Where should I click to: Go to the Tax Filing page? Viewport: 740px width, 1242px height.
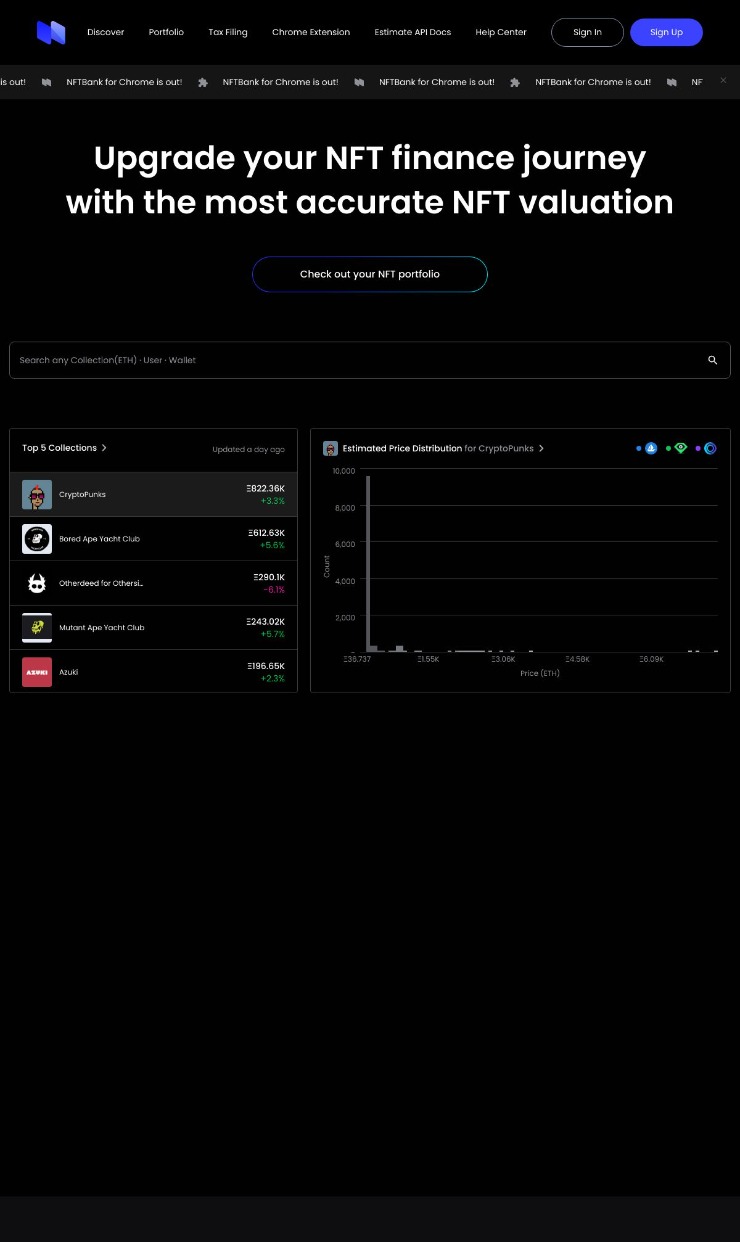pos(228,32)
